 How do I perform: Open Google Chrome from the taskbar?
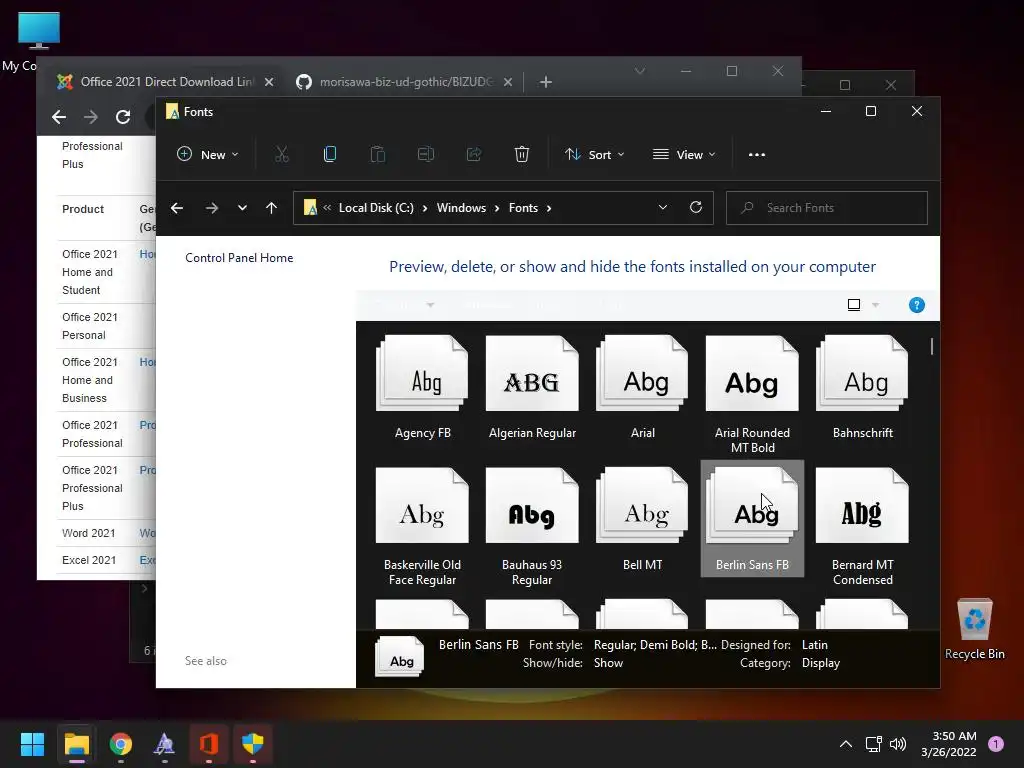click(121, 744)
